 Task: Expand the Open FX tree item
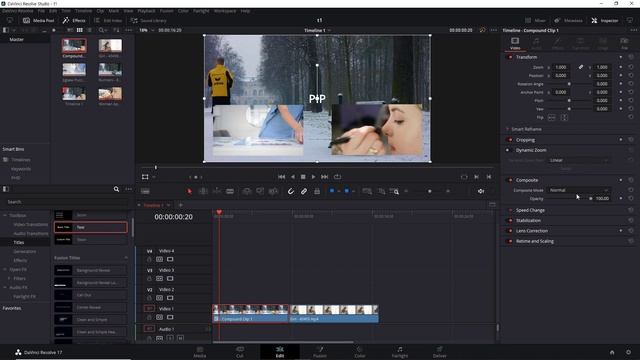[5, 269]
